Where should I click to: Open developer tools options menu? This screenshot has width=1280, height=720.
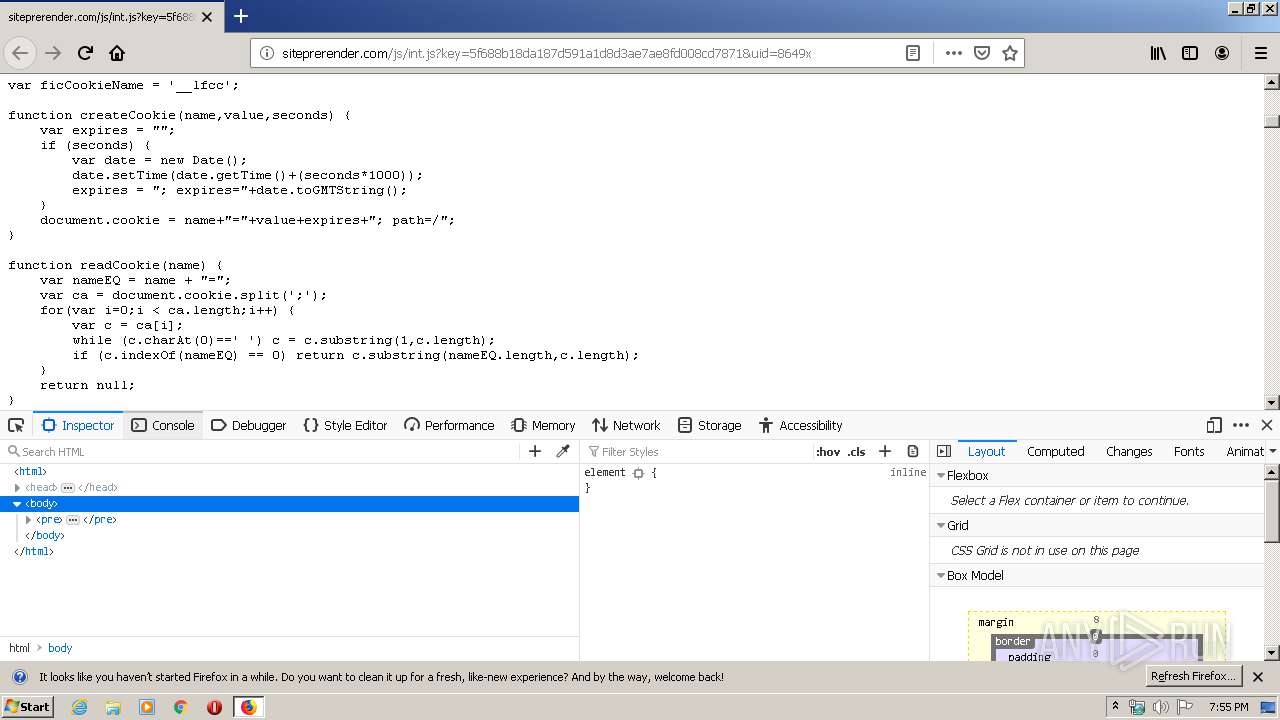click(x=1241, y=425)
